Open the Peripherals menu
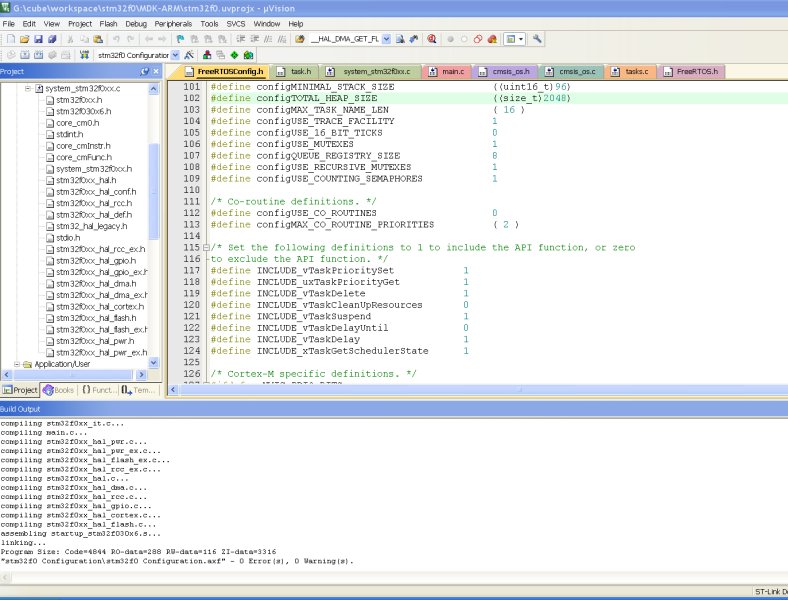This screenshot has width=788, height=600. (173, 23)
